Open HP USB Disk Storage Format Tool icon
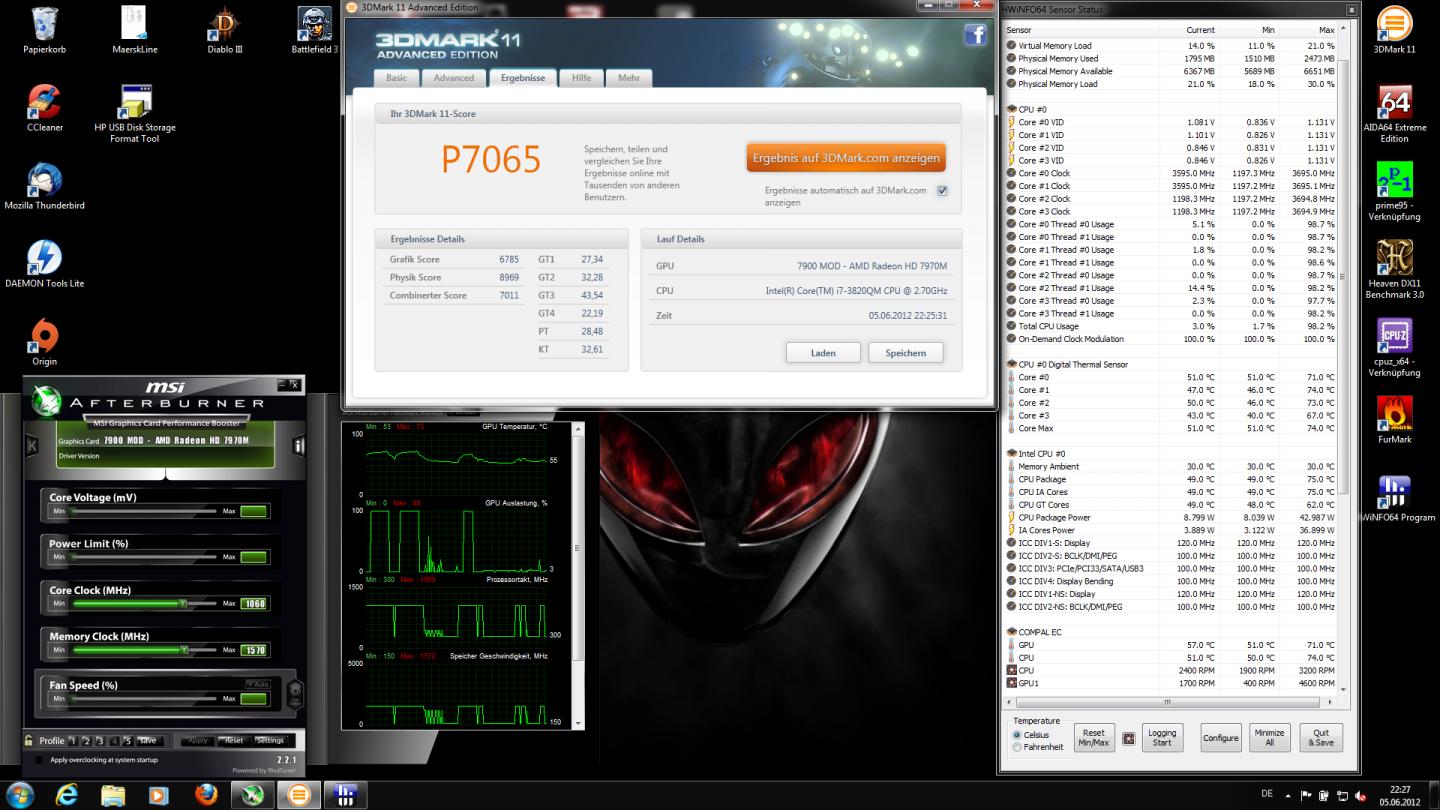The image size is (1440, 810). (135, 113)
